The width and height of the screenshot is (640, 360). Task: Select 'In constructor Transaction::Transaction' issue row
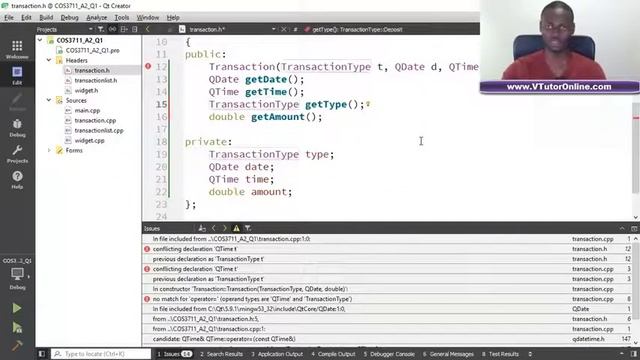pos(387,289)
